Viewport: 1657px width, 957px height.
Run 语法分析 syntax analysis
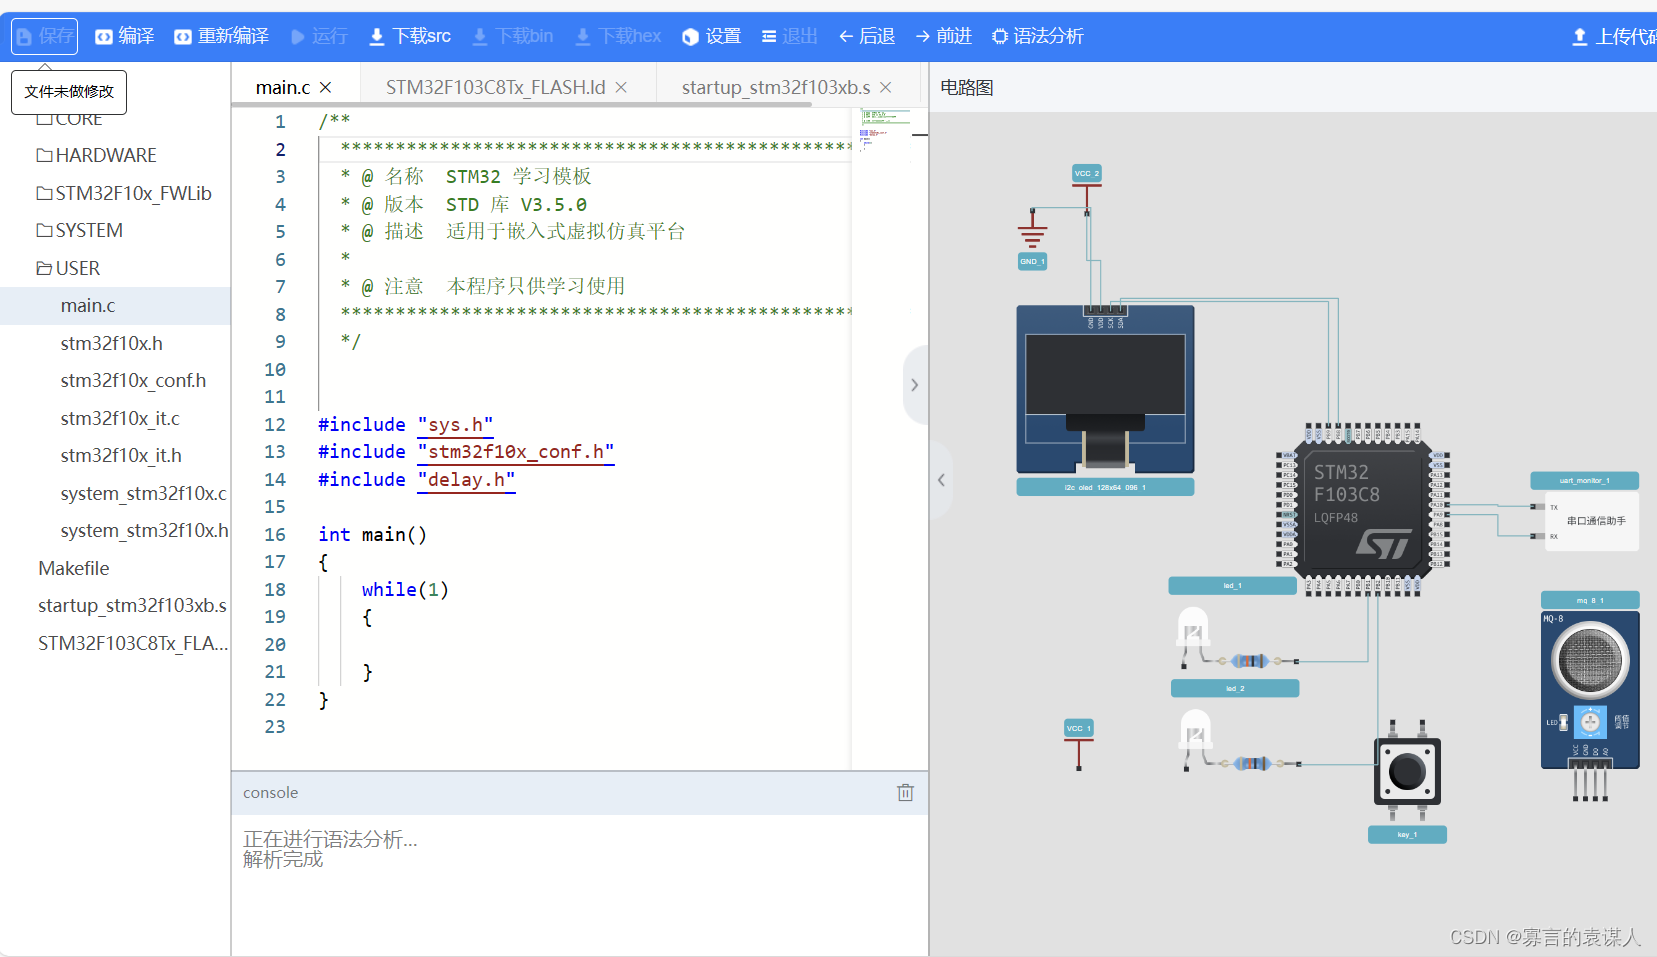click(1037, 36)
